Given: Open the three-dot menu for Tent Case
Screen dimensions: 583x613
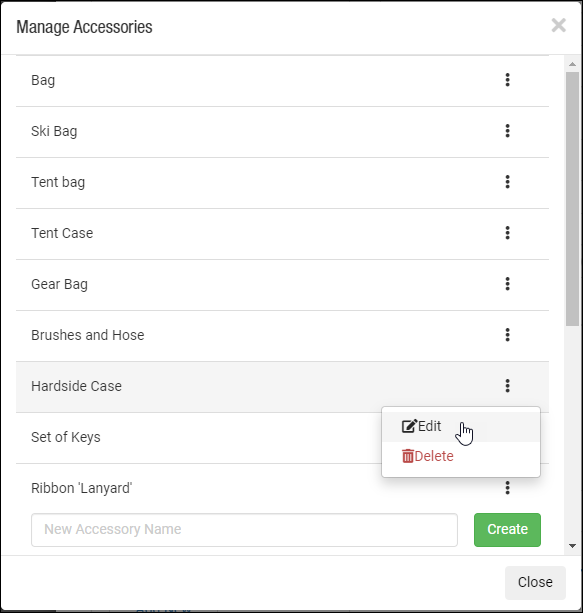Looking at the screenshot, I should (507, 233).
